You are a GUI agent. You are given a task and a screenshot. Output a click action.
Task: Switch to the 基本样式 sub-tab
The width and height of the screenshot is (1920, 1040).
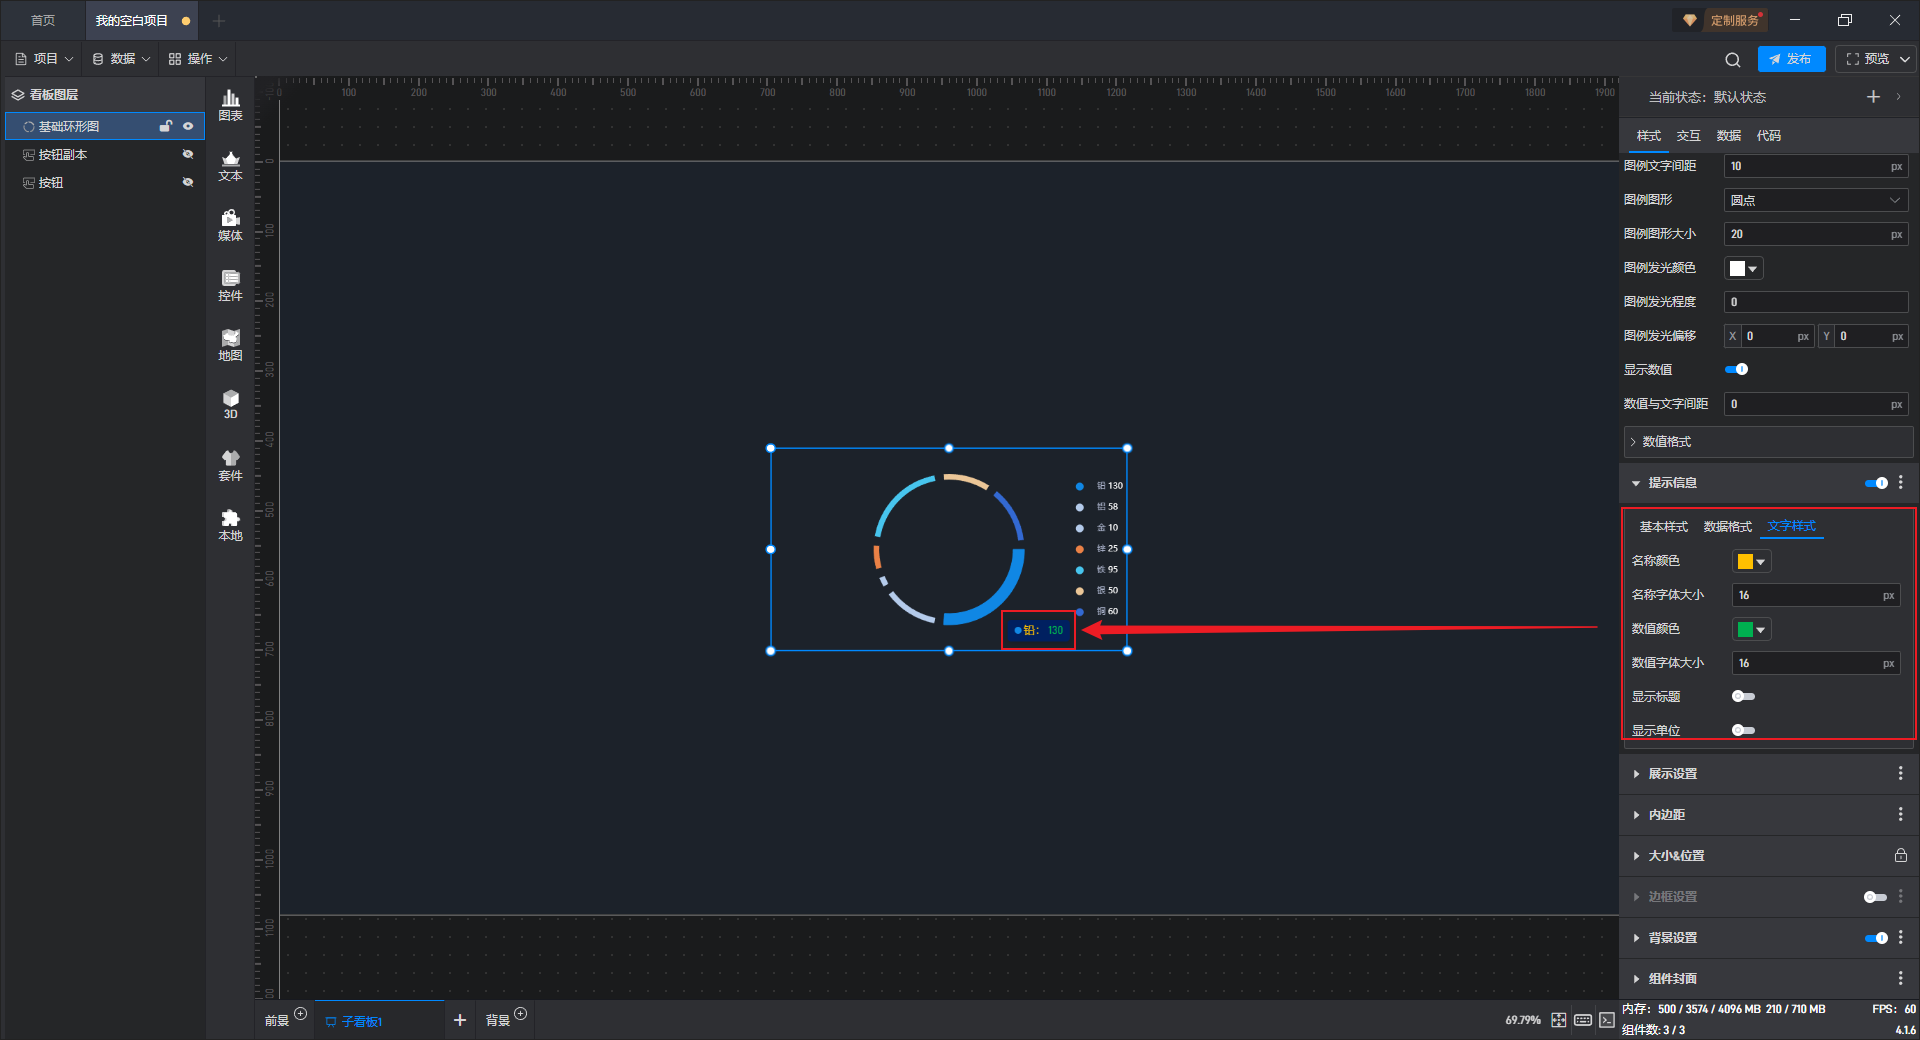[1664, 527]
